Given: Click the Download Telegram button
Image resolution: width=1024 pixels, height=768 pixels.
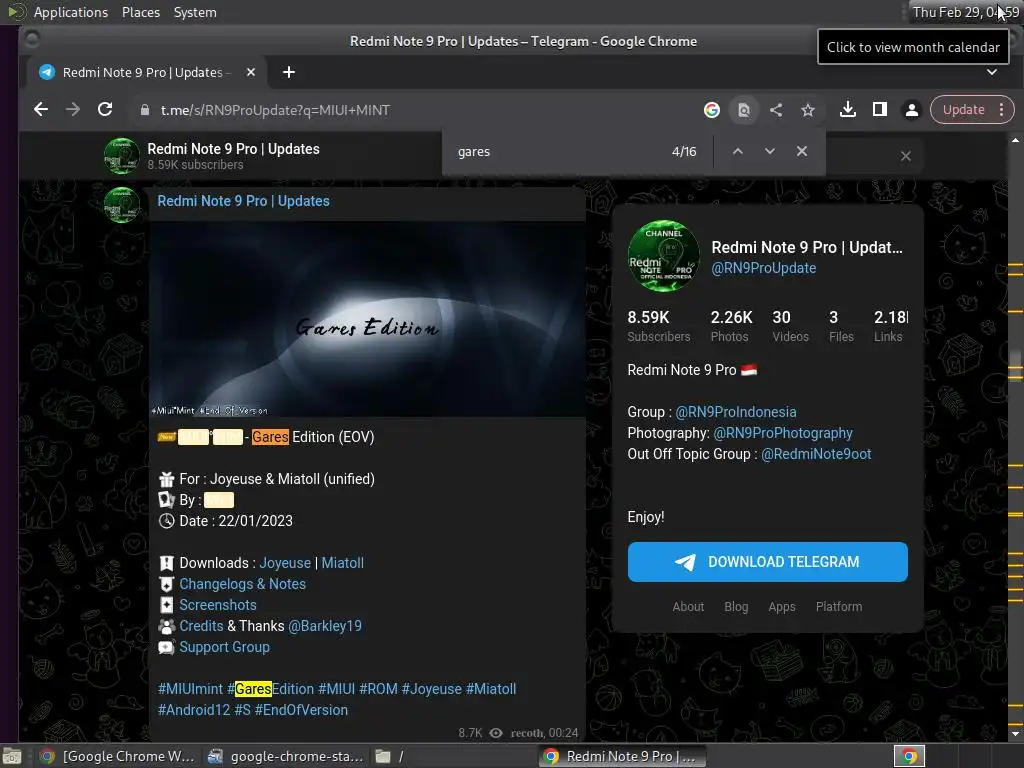Looking at the screenshot, I should 767,562.
